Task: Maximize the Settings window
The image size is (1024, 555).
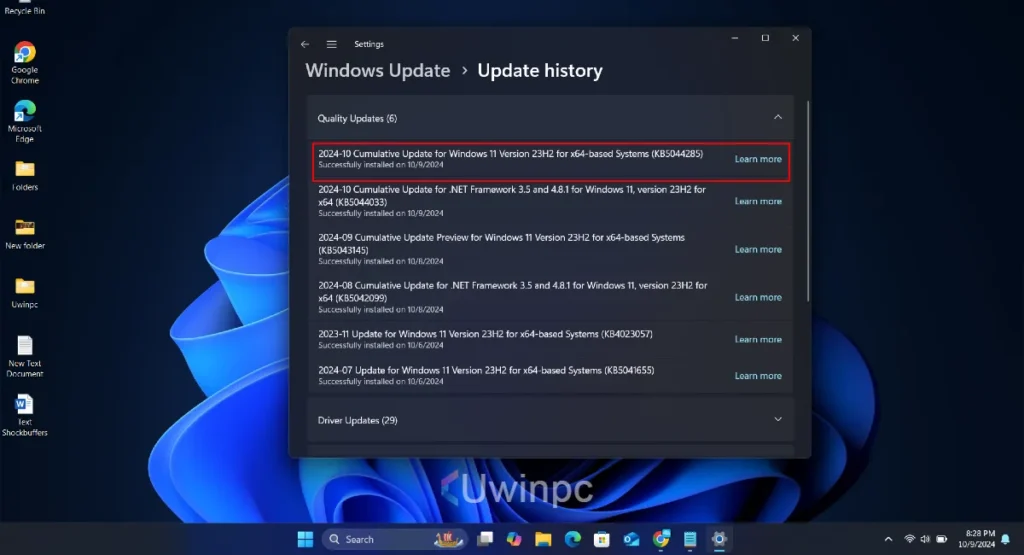Action: click(765, 38)
